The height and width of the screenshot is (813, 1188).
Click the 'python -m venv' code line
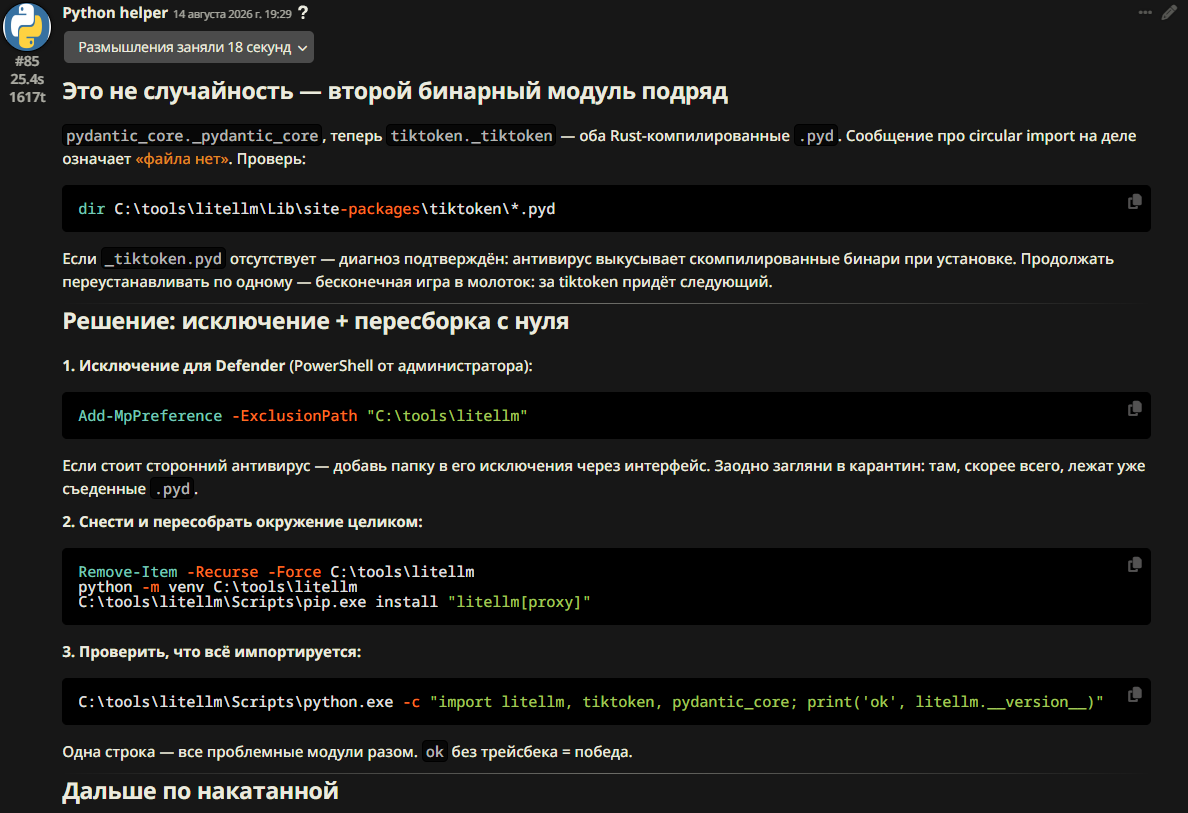point(217,587)
